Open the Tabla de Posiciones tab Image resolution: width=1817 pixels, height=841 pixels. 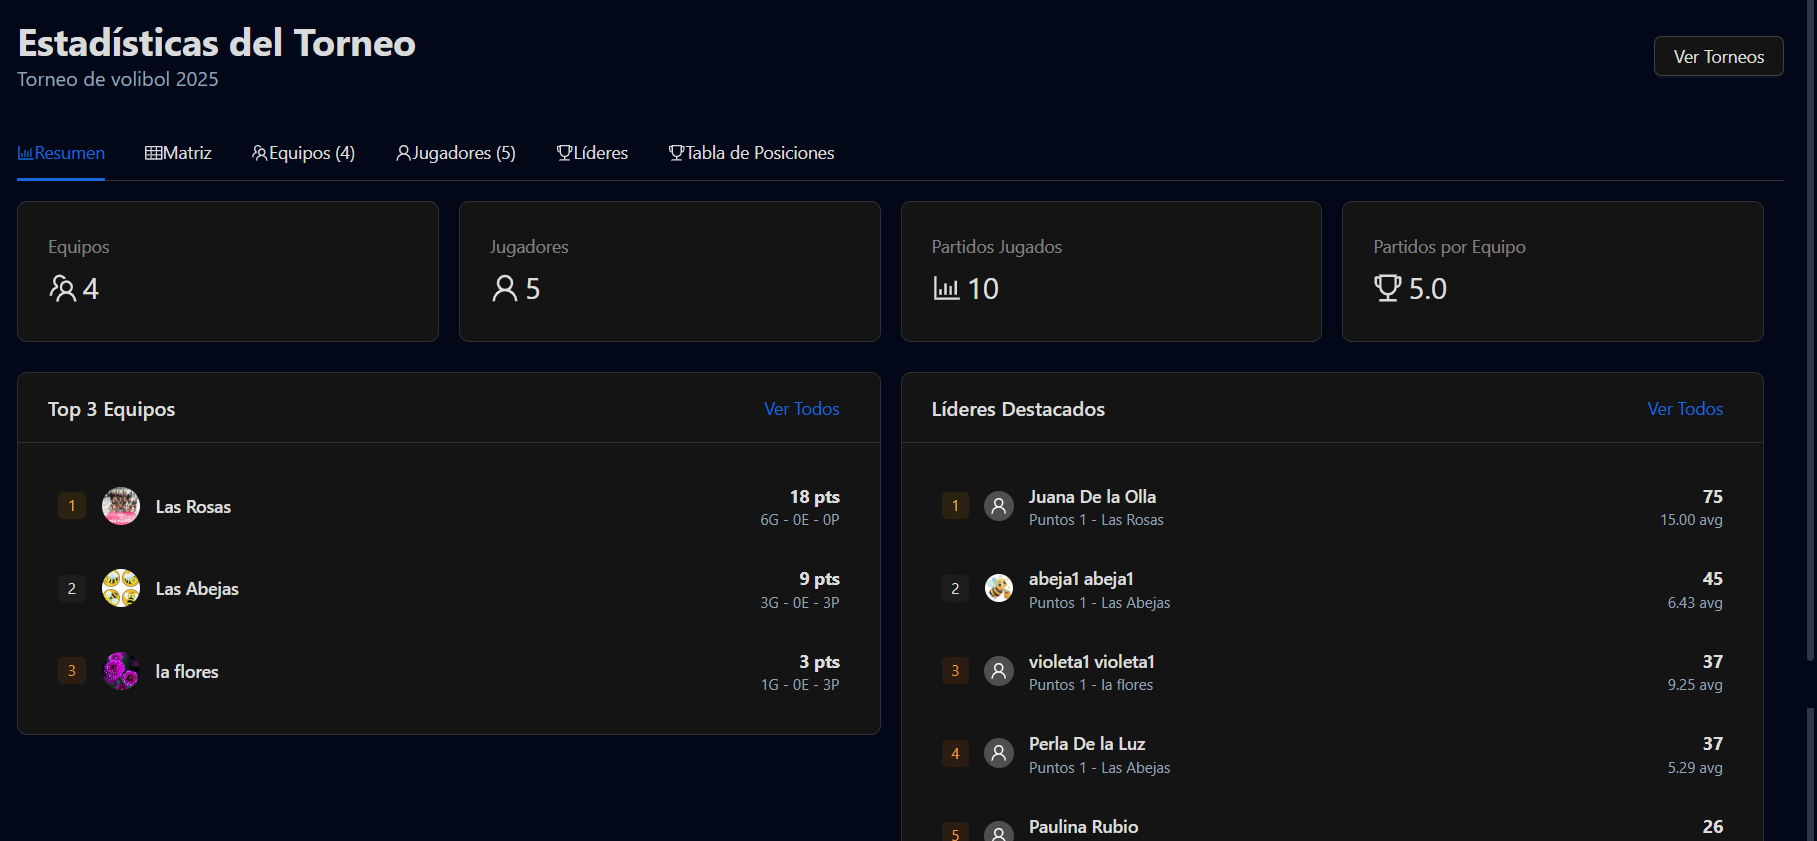(751, 153)
